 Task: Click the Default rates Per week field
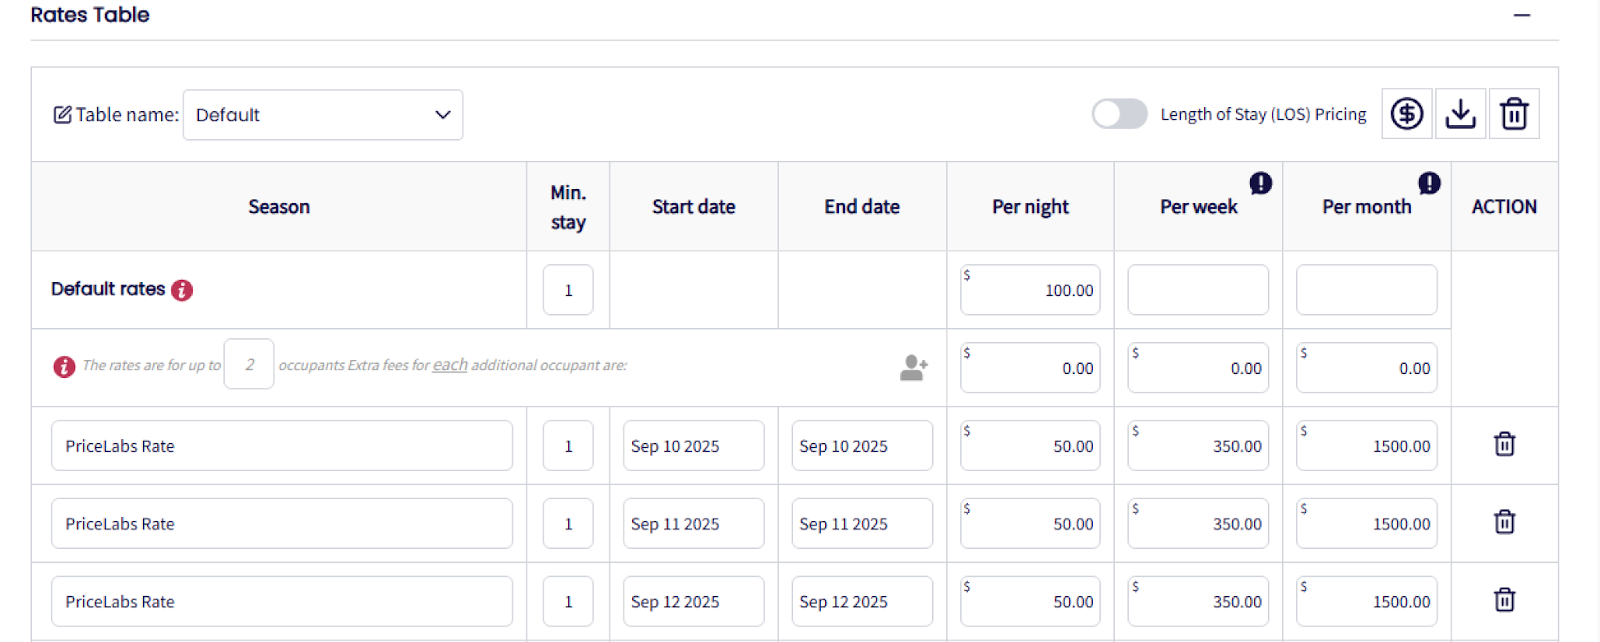coord(1198,290)
